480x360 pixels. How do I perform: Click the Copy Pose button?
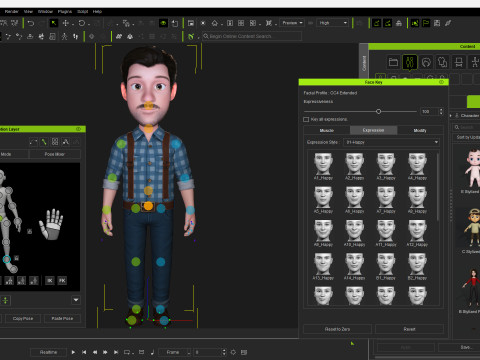click(23, 318)
